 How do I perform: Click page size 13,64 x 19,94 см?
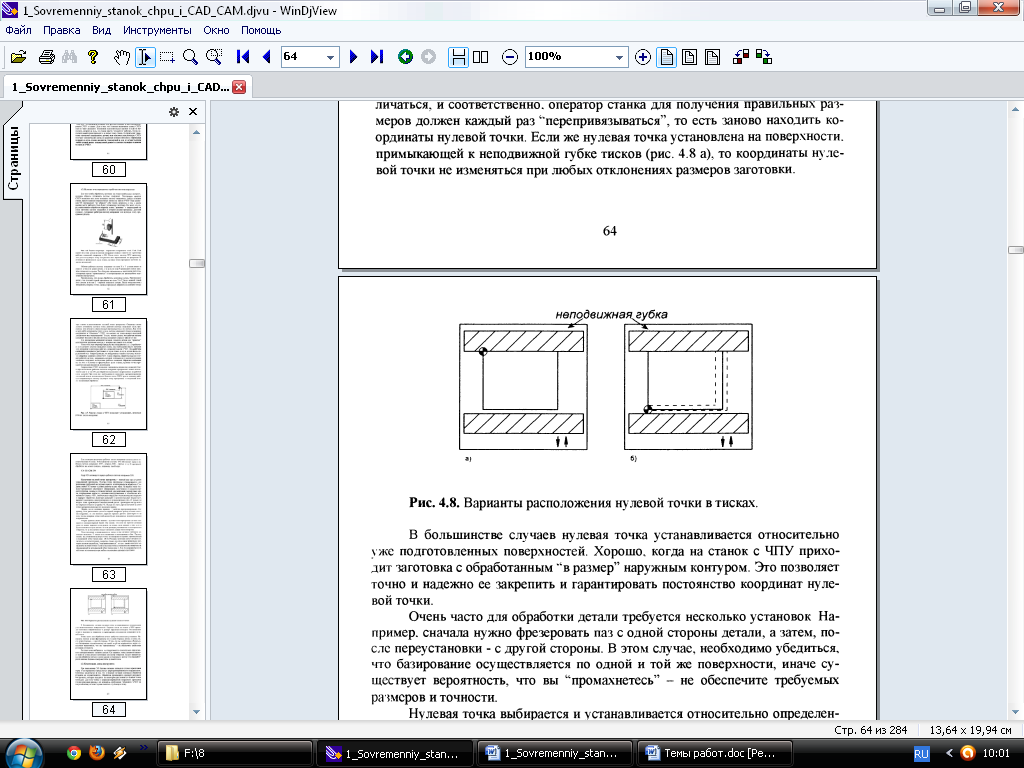click(970, 730)
